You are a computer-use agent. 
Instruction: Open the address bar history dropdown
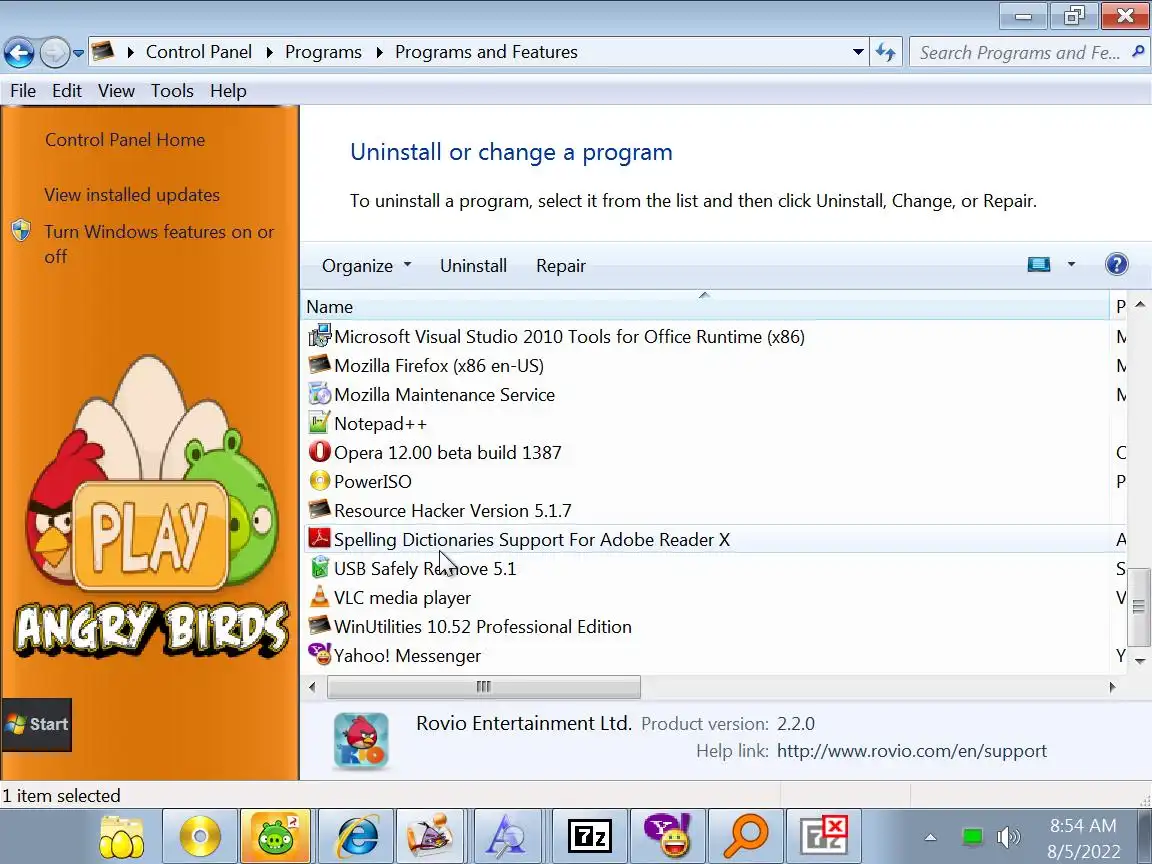857,52
